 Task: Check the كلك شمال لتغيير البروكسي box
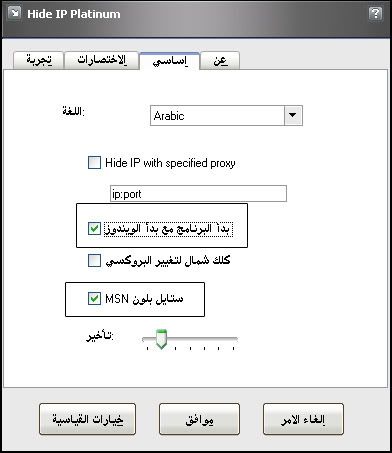(94, 261)
